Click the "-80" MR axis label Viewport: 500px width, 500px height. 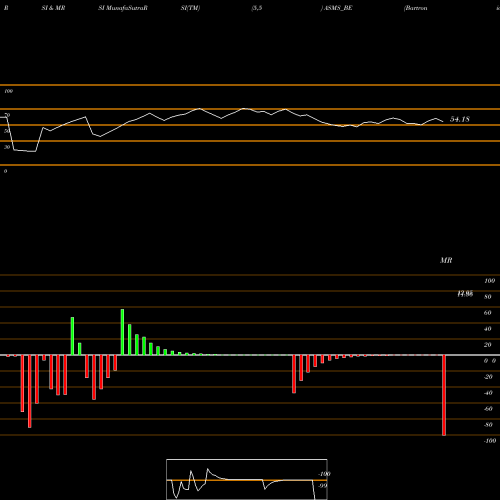(488, 425)
